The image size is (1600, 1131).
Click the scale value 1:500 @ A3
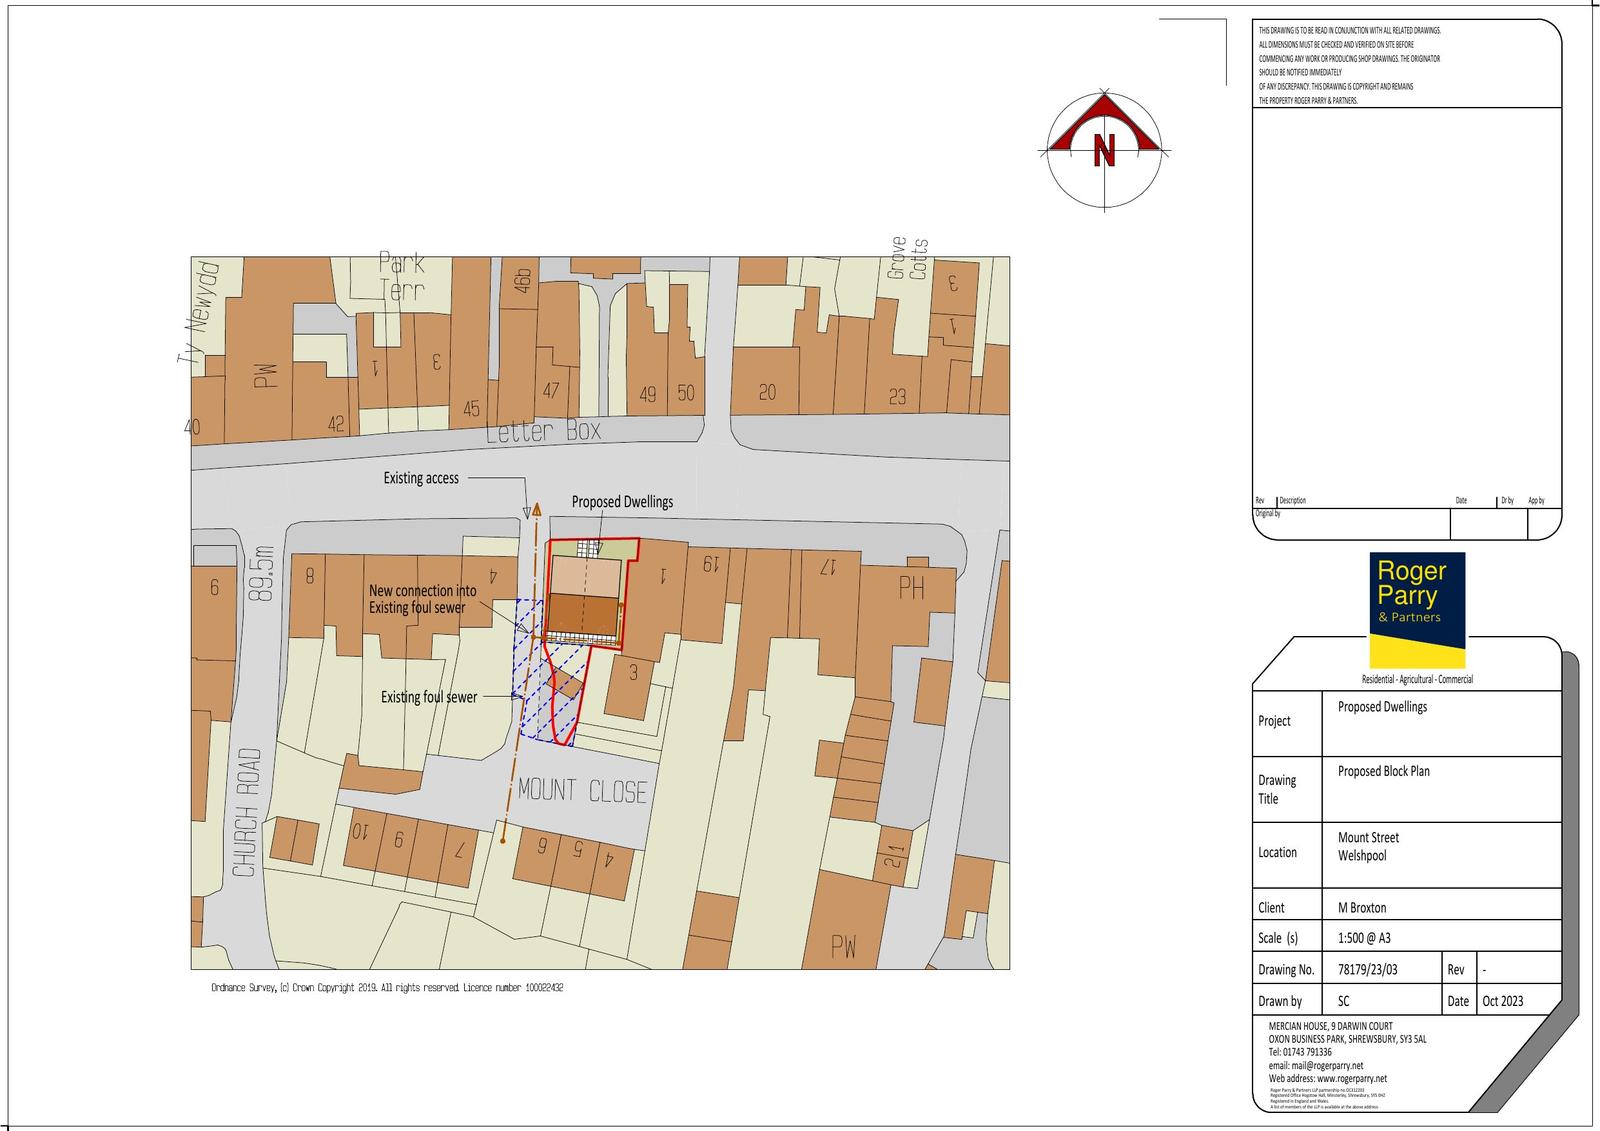point(1364,938)
